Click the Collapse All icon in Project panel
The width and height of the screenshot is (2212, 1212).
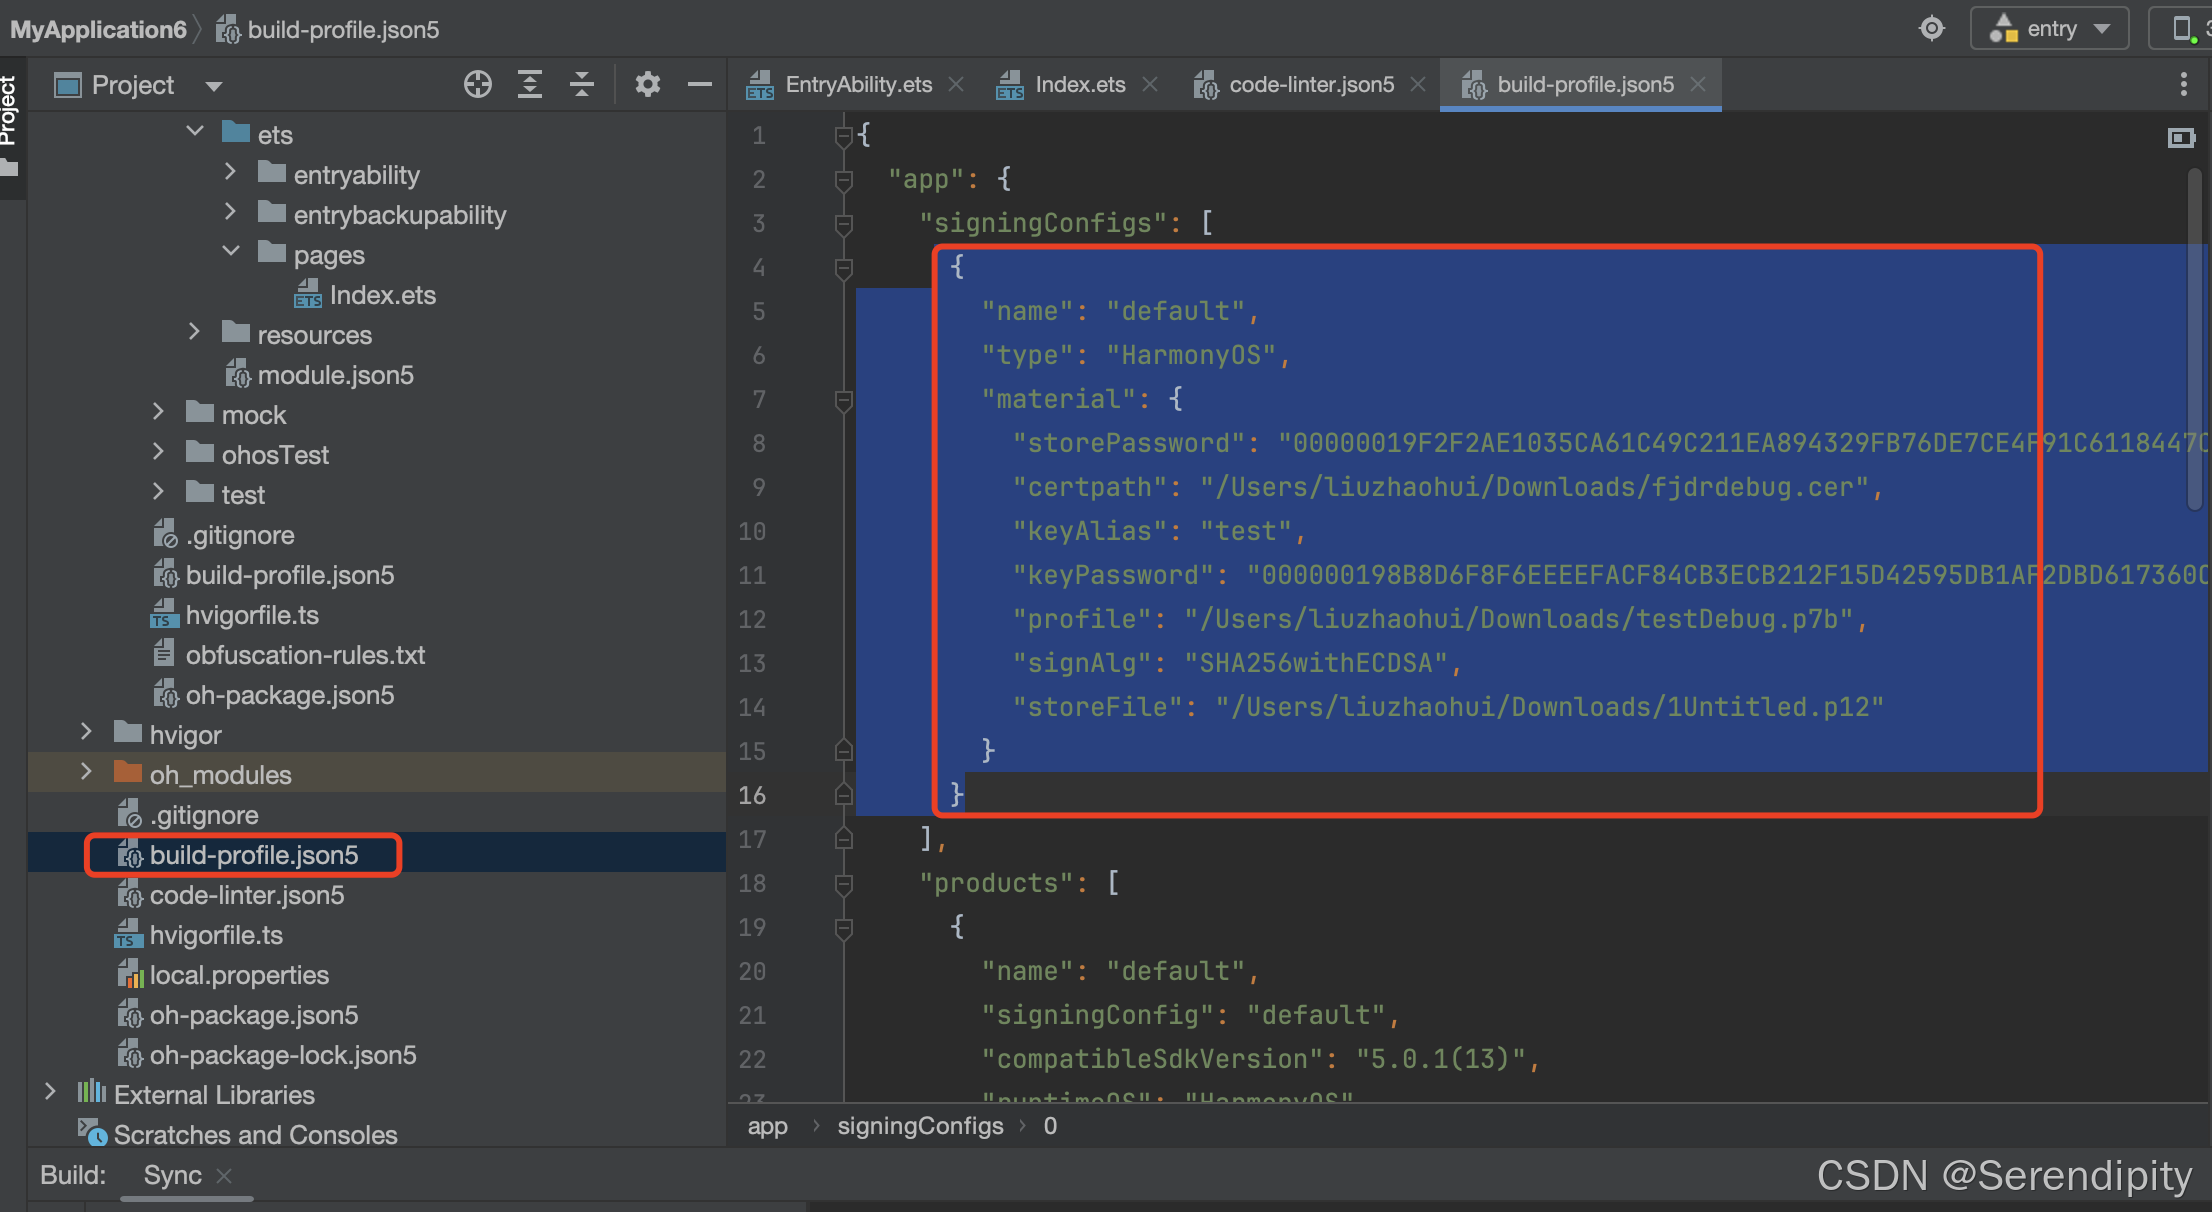(x=582, y=85)
